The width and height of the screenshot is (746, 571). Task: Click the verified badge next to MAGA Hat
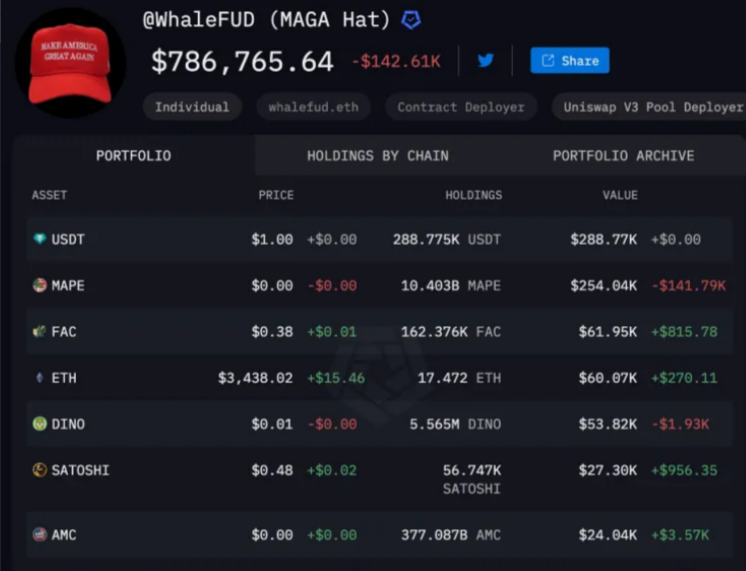(411, 20)
